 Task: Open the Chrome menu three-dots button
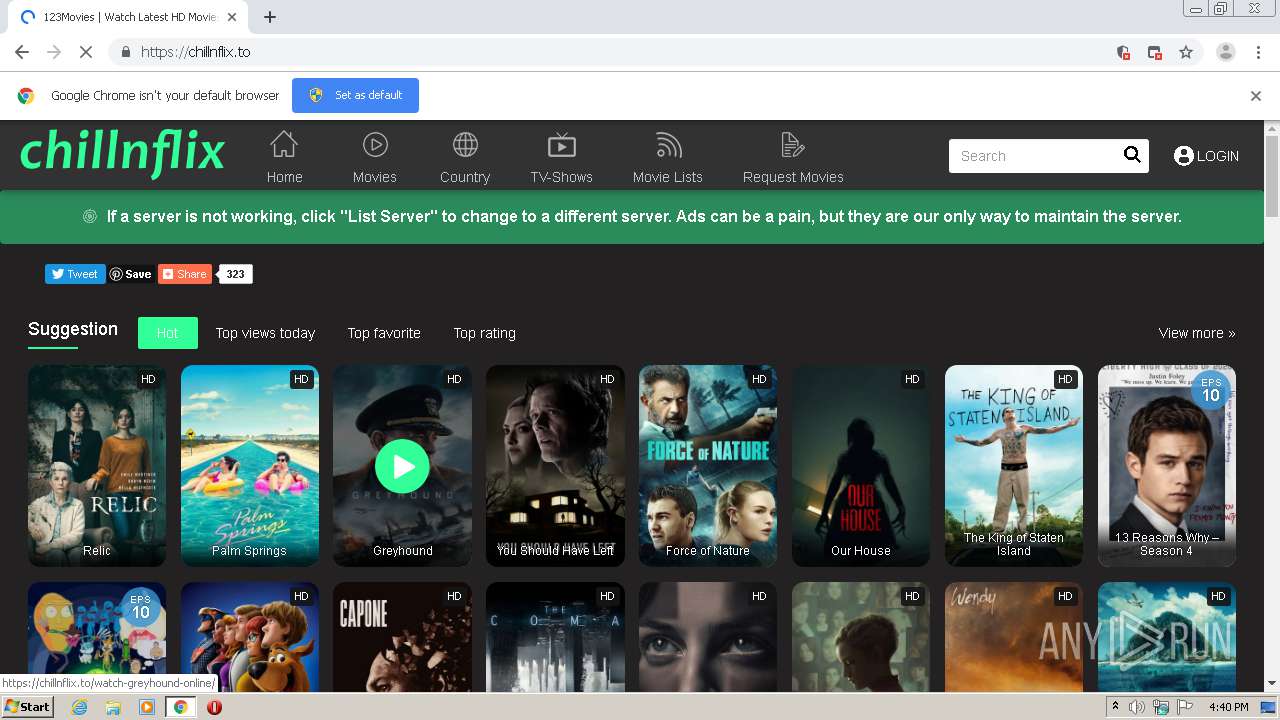point(1257,52)
